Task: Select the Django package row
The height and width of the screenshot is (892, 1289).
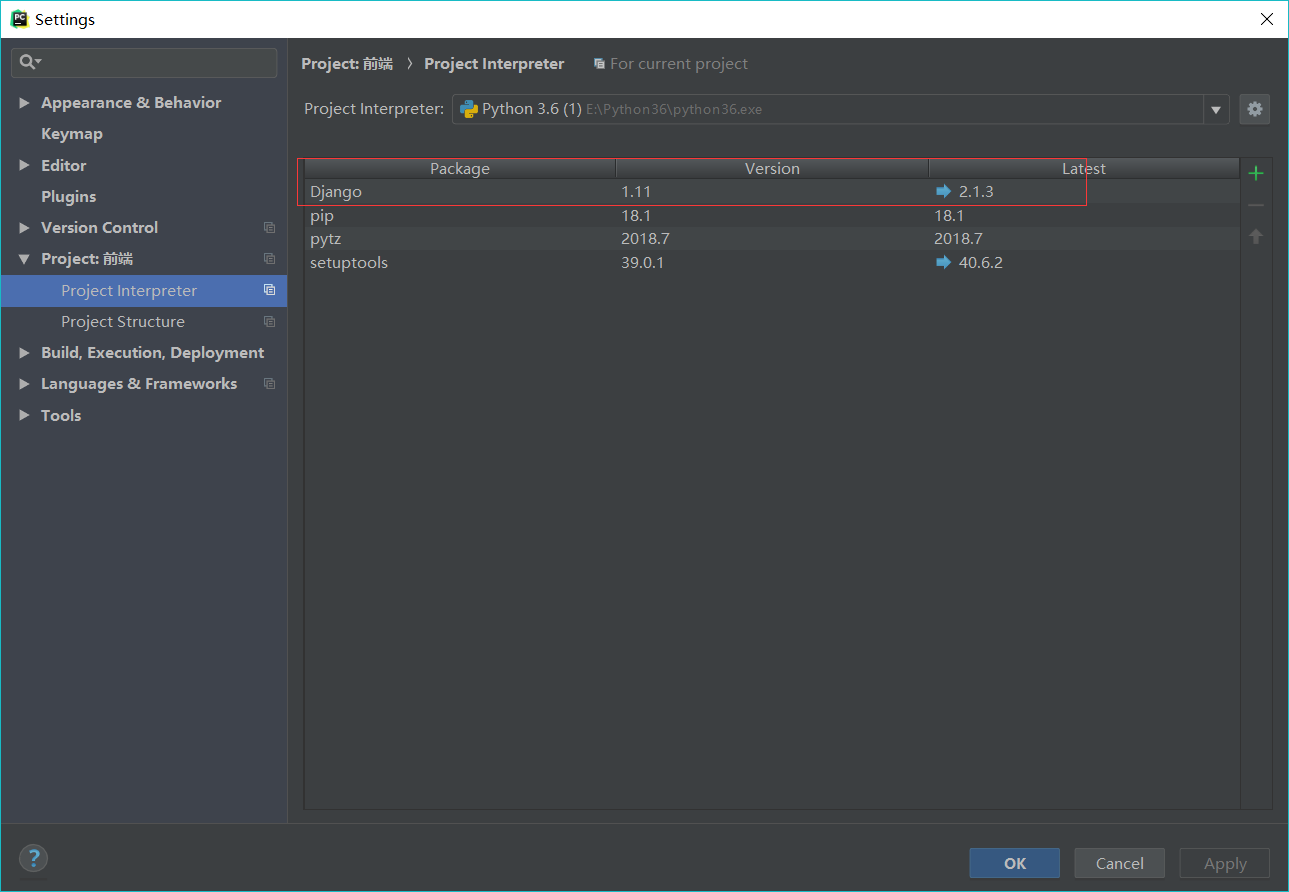Action: pos(772,191)
